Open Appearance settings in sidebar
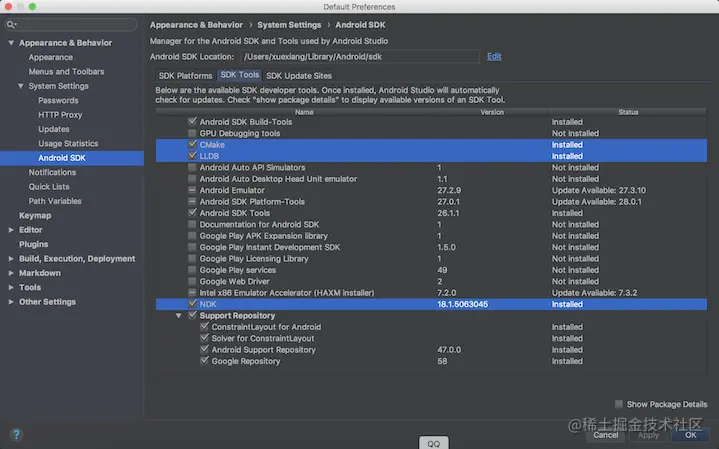Image resolution: width=719 pixels, height=449 pixels. (50, 57)
